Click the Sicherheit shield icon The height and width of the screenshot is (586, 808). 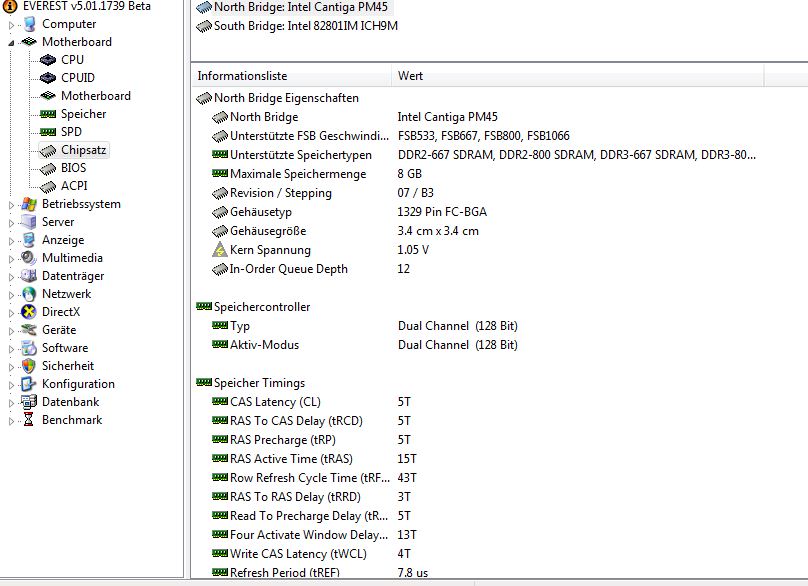click(29, 366)
